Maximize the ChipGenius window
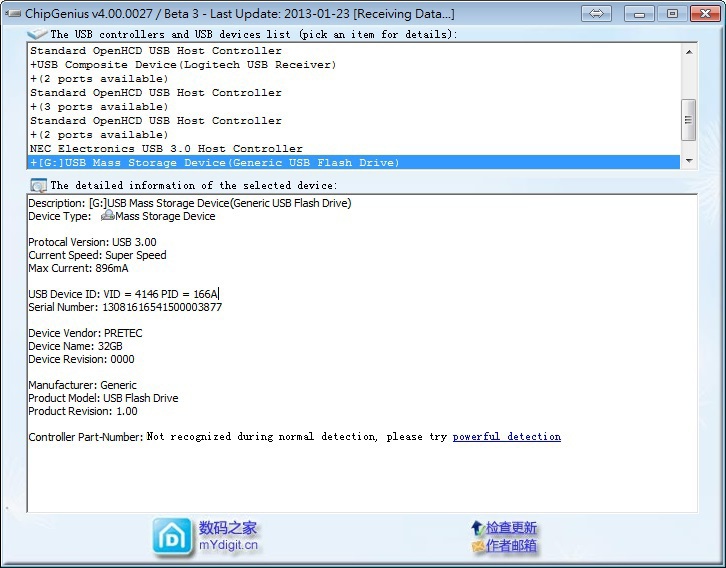The width and height of the screenshot is (726, 568). click(x=672, y=14)
